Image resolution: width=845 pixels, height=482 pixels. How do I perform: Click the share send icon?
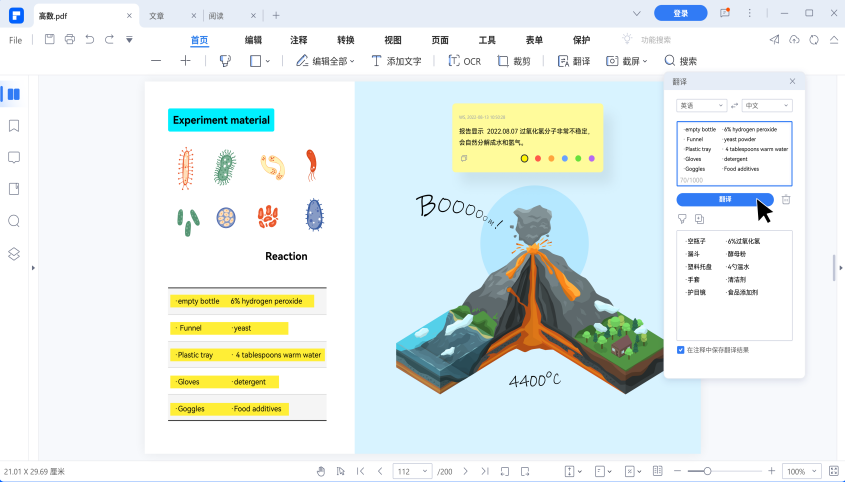[774, 39]
